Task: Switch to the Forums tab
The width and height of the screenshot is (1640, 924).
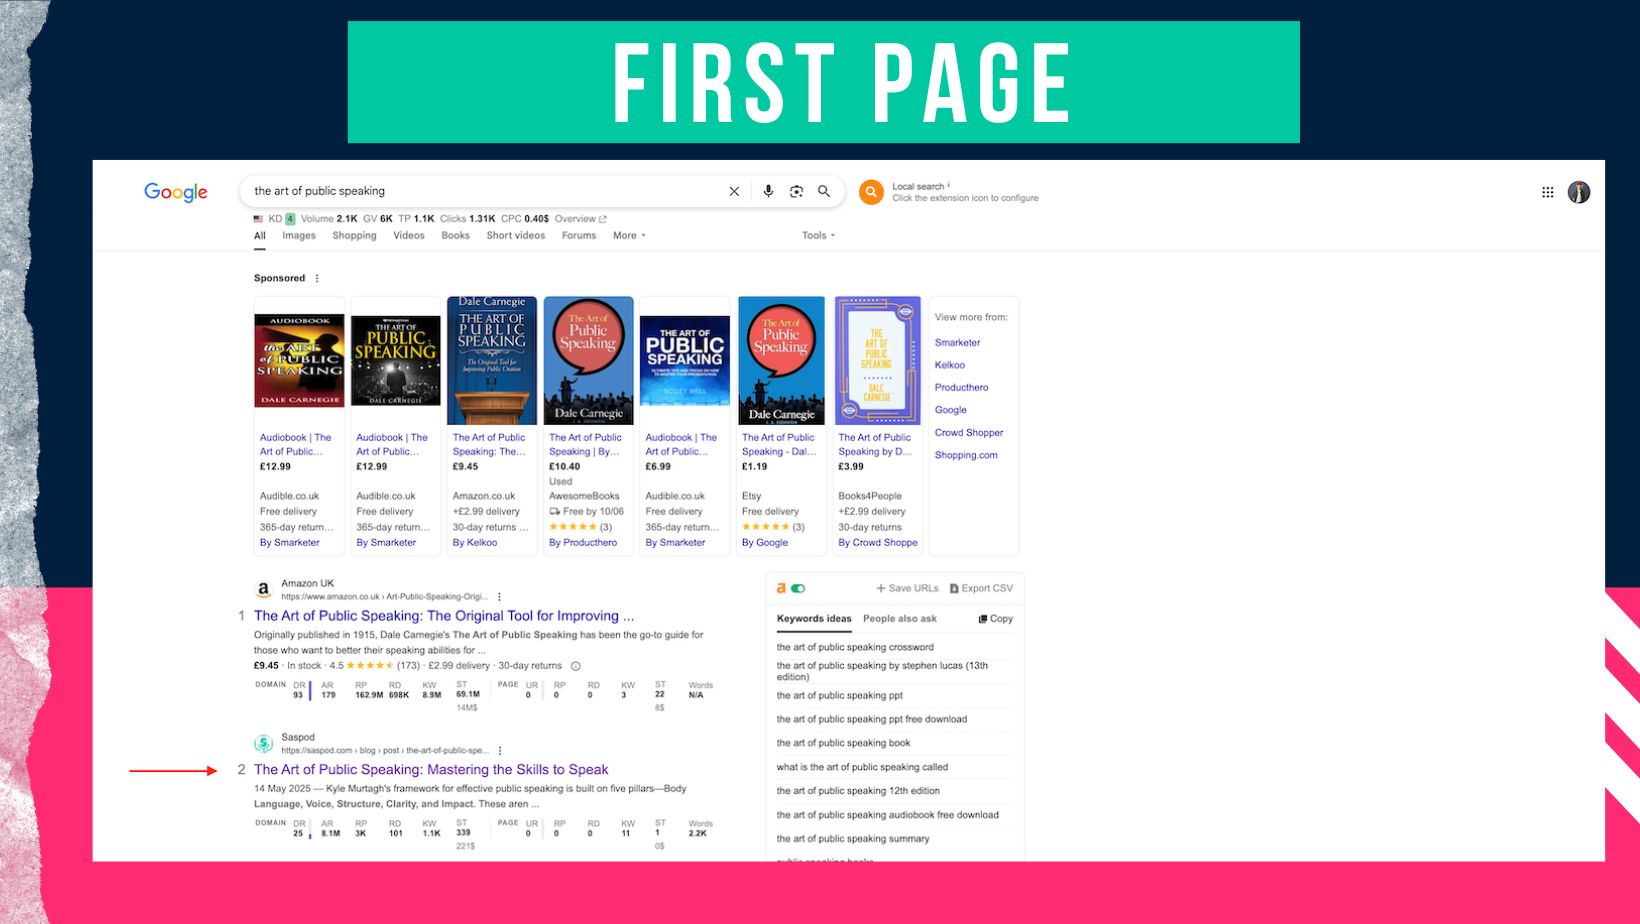Action: pyautogui.click(x=579, y=236)
